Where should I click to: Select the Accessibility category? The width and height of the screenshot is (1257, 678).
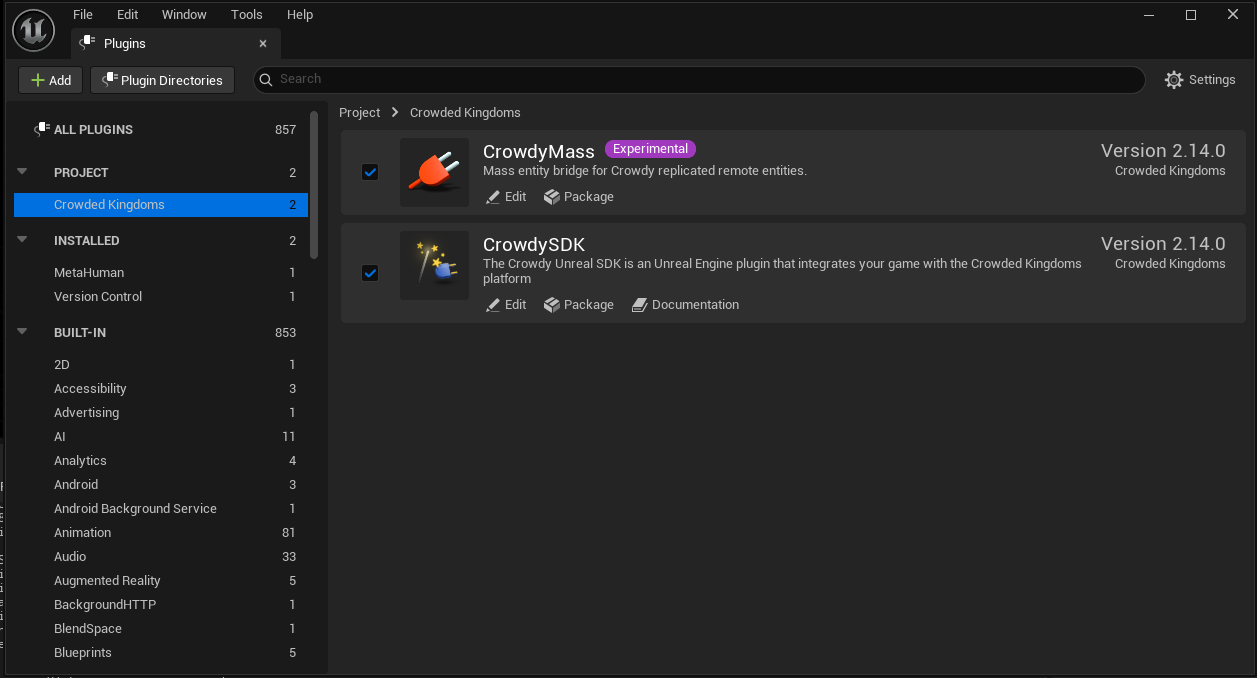[x=161, y=388]
